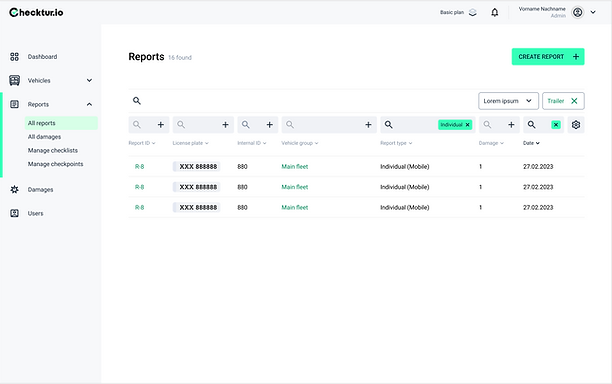Screen dimensions: 612x384
Task: Open the Lorem ipsum dropdown
Action: pos(508,101)
